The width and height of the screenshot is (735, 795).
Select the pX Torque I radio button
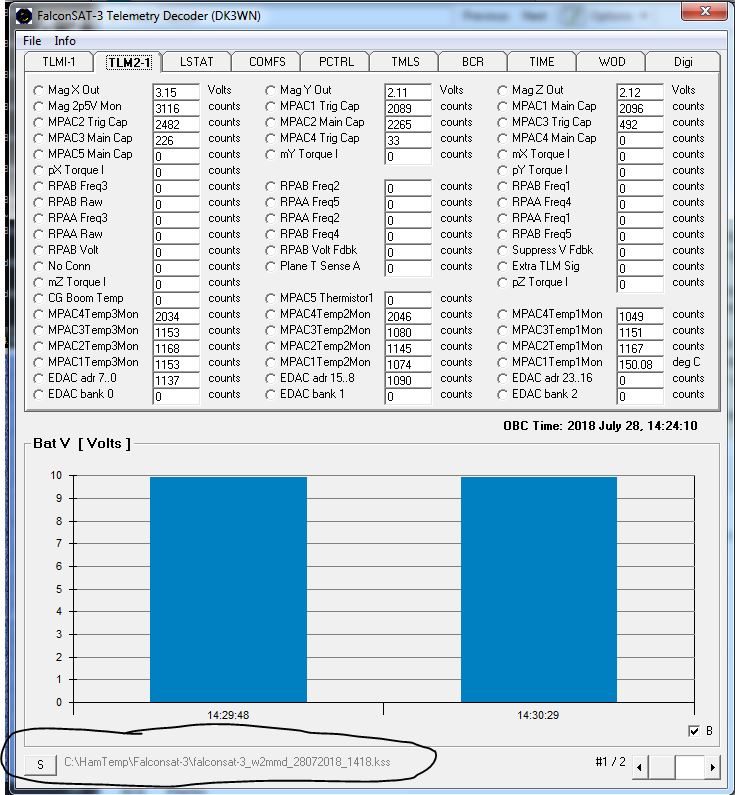click(39, 170)
